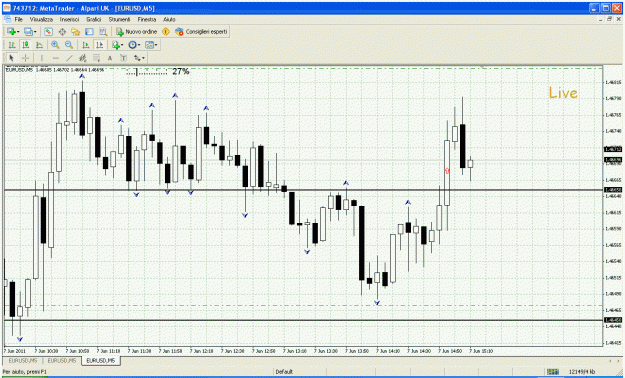Open the Templates icon
The height and width of the screenshot is (378, 625).
(149, 45)
